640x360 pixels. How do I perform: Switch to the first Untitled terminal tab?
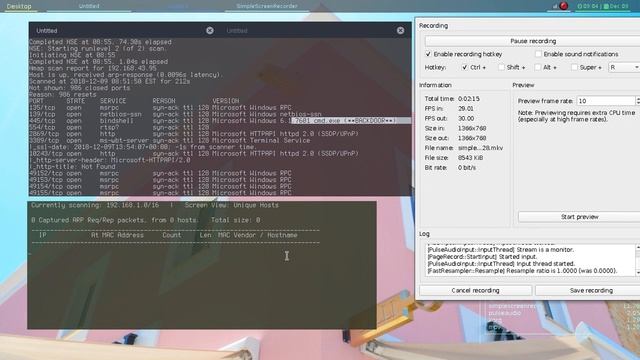(x=47, y=31)
